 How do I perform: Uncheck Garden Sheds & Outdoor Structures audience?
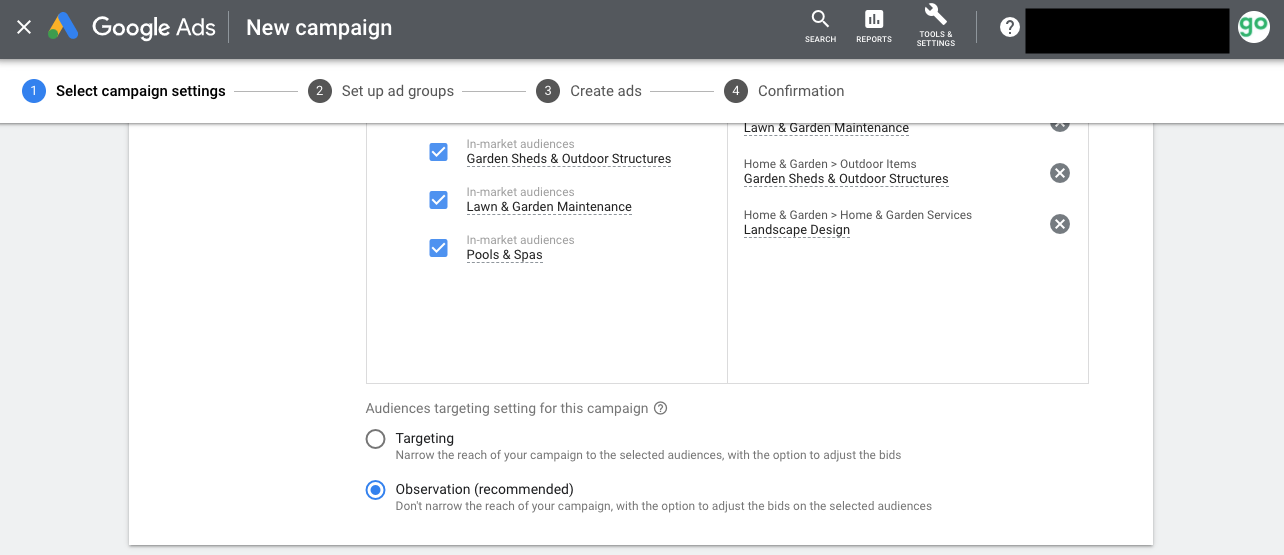point(438,152)
